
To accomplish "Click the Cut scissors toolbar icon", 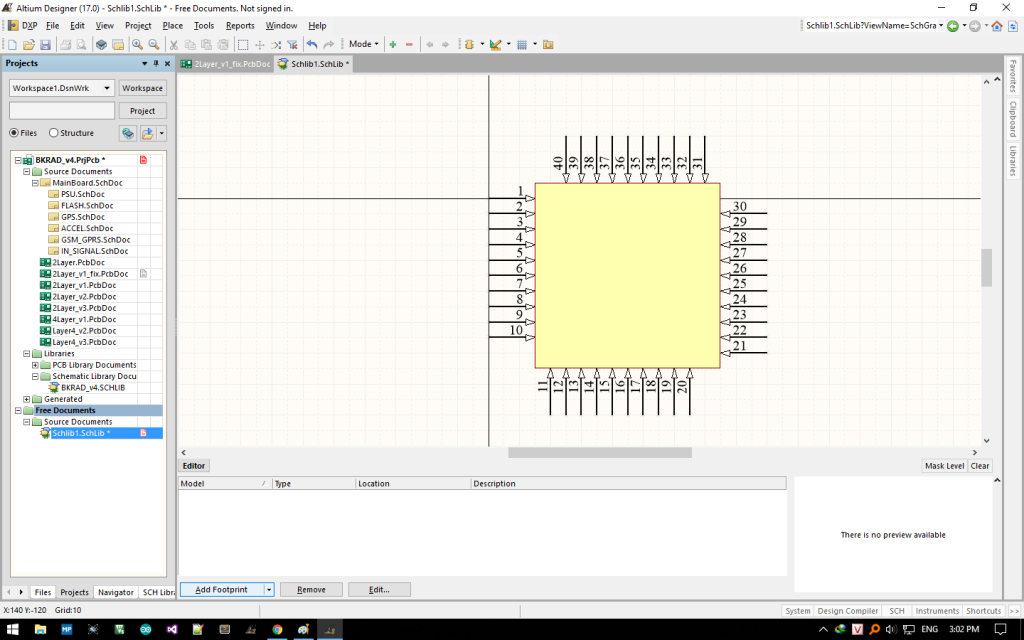I will tap(173, 44).
